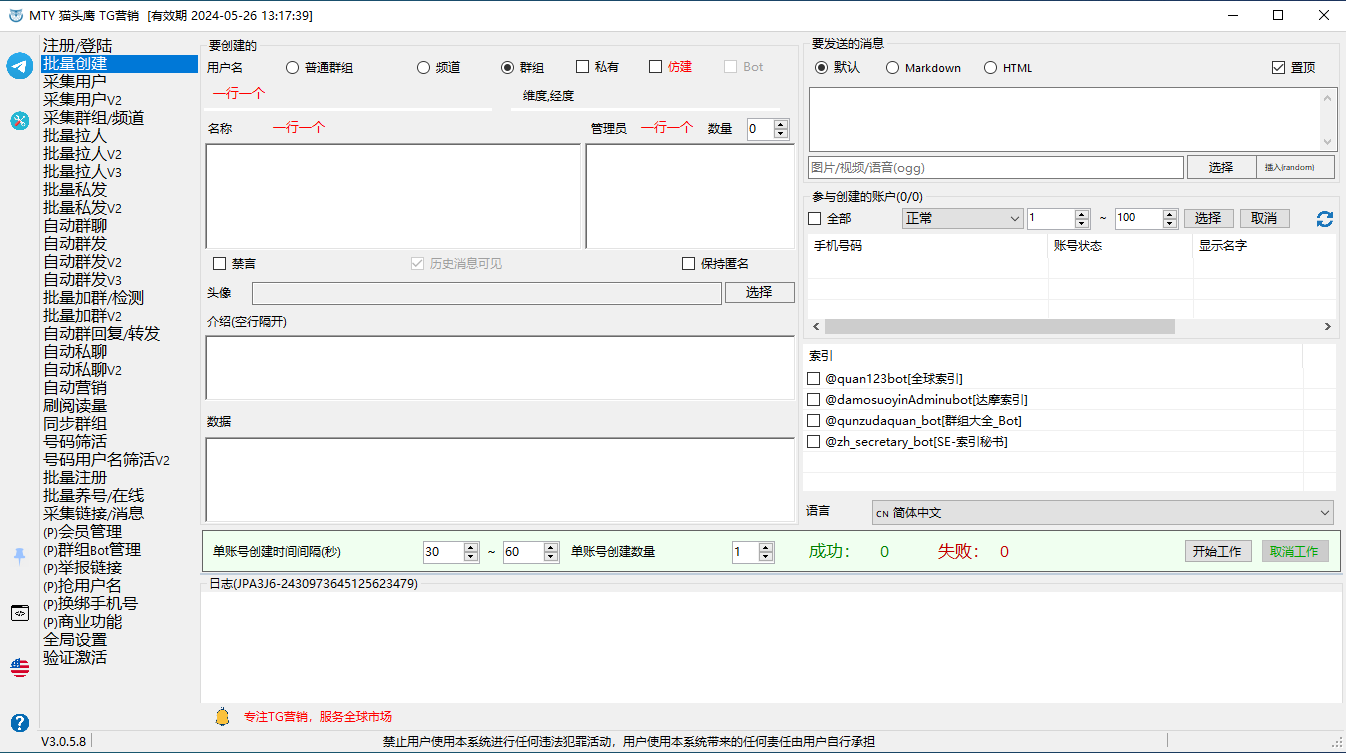
Task: Open the 正常 account status dropdown
Action: pos(962,218)
